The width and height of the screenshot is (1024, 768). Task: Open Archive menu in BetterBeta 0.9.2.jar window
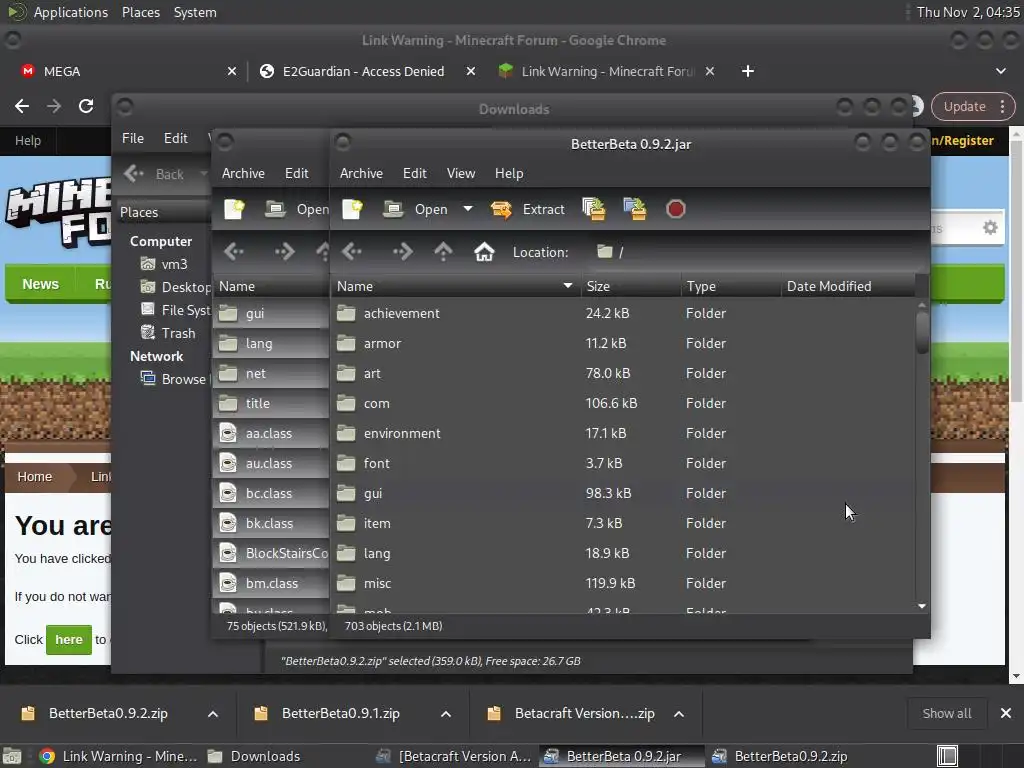tap(361, 174)
